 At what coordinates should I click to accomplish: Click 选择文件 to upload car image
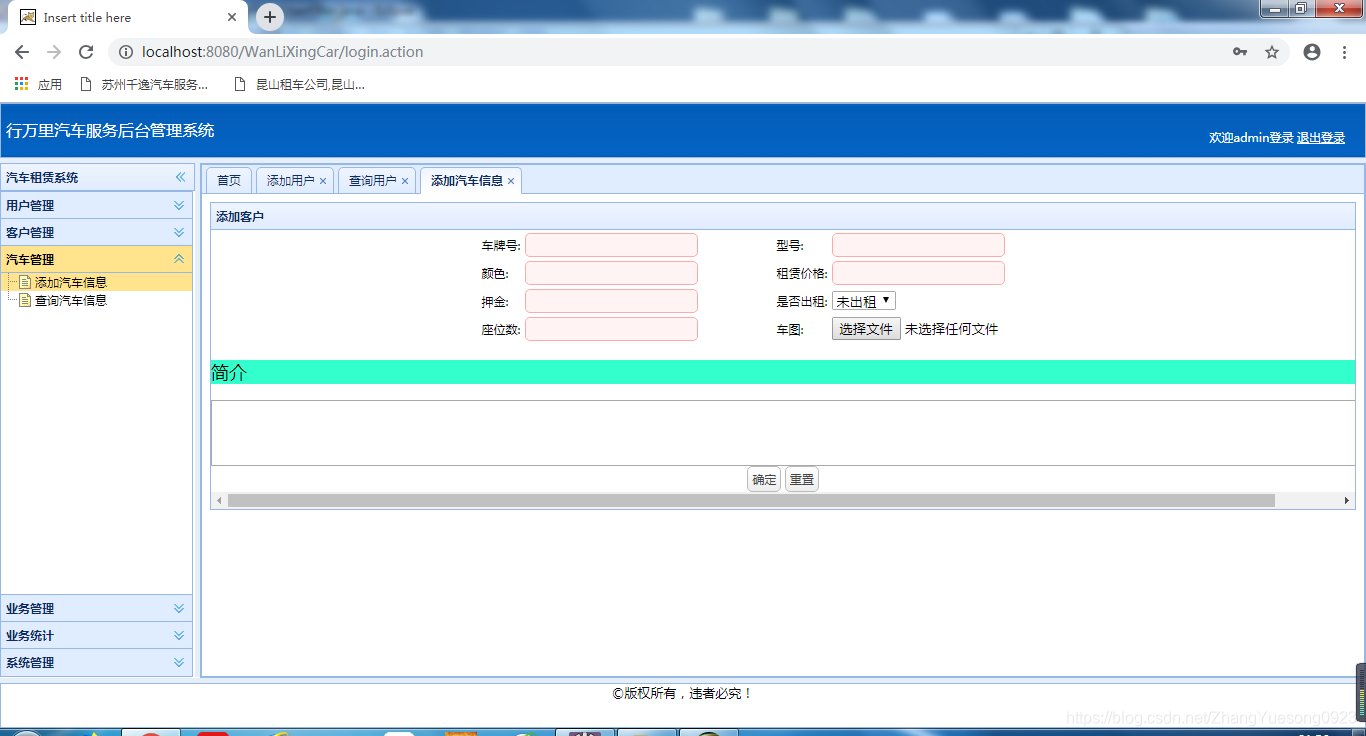pos(866,329)
